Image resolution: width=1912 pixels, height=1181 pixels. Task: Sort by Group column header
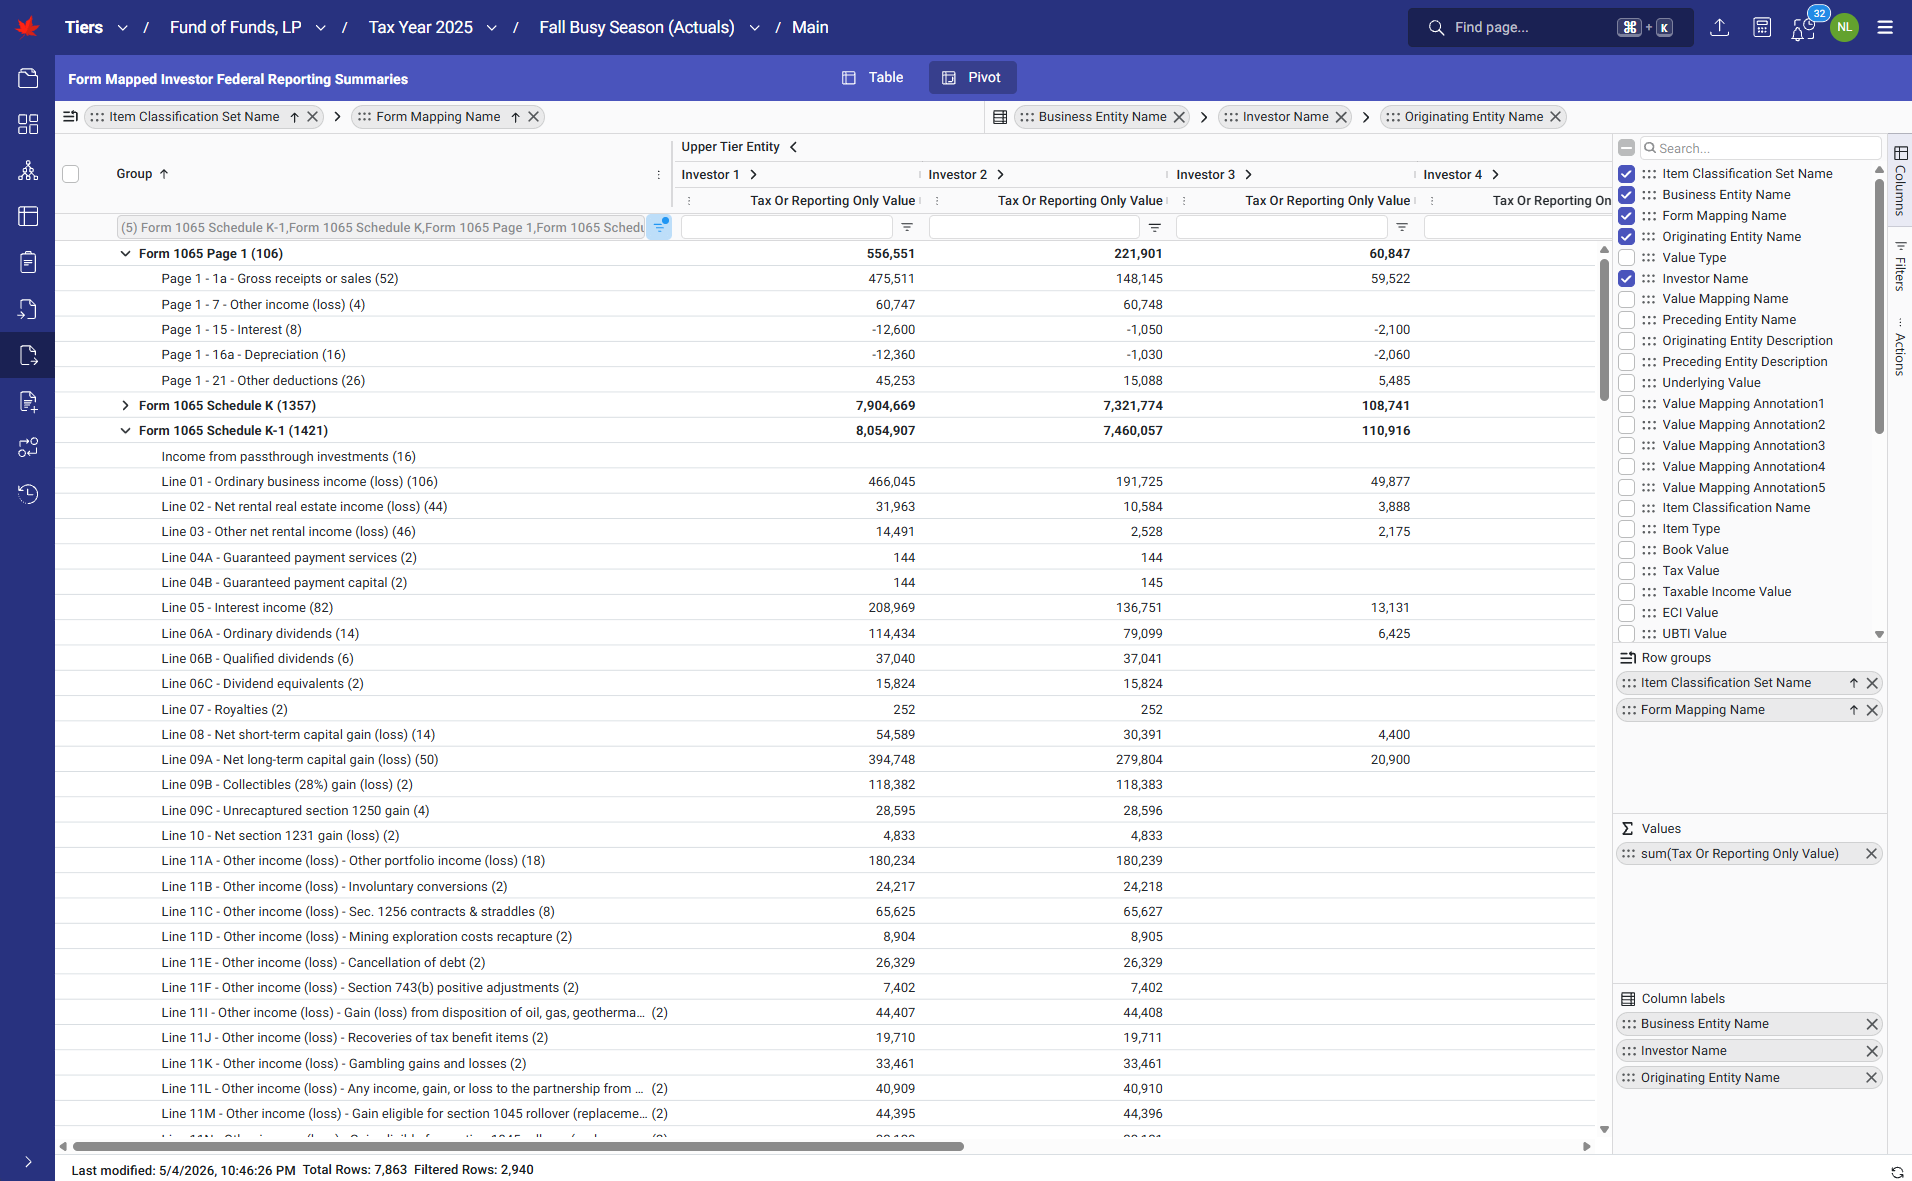pyautogui.click(x=142, y=174)
